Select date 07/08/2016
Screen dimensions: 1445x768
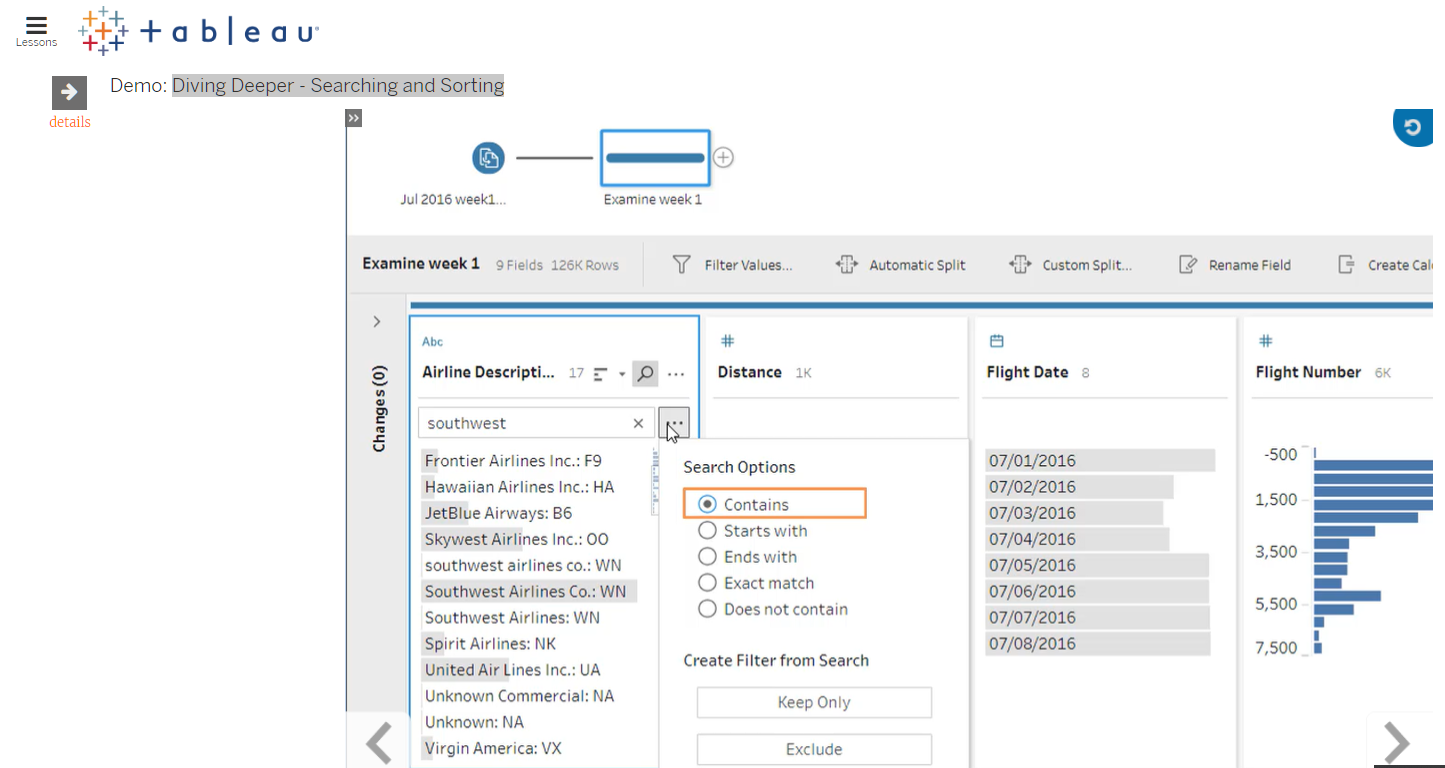[x=1097, y=643]
